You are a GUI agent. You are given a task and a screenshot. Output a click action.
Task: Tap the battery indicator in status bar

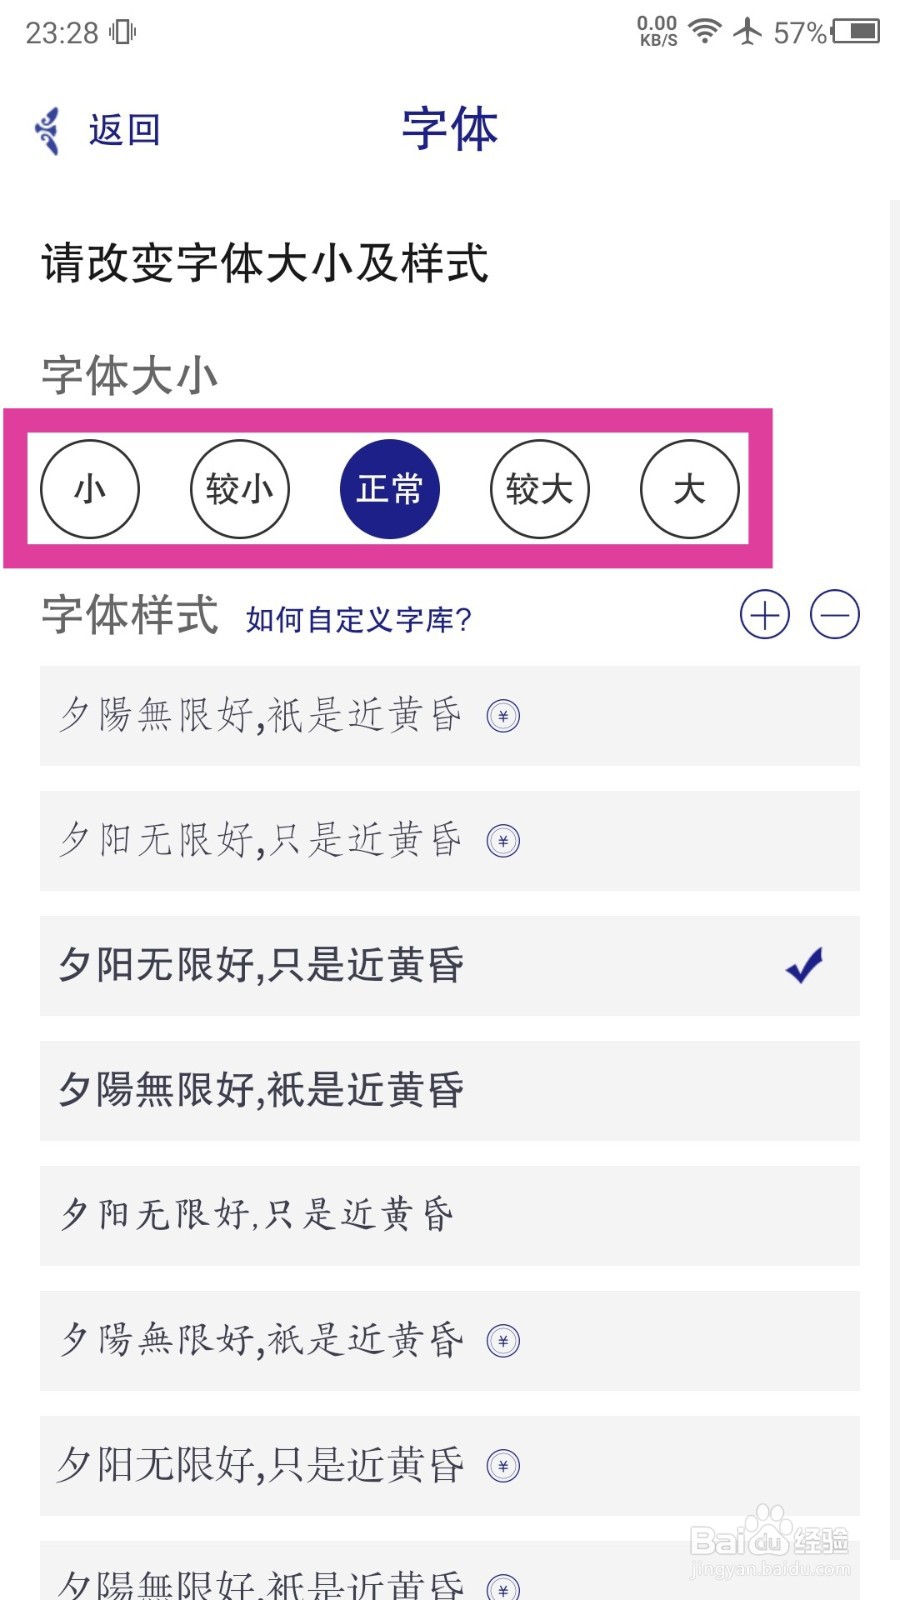856,32
